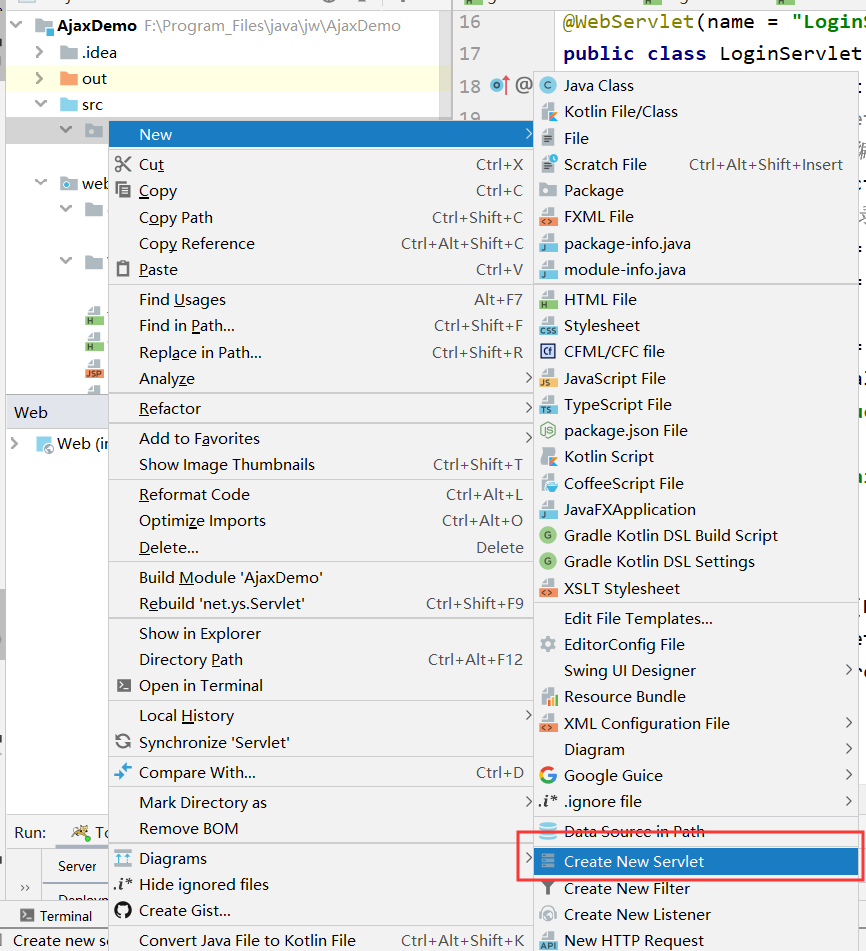Choose Show in Explorer
The height and width of the screenshot is (951, 866).
click(x=321, y=633)
